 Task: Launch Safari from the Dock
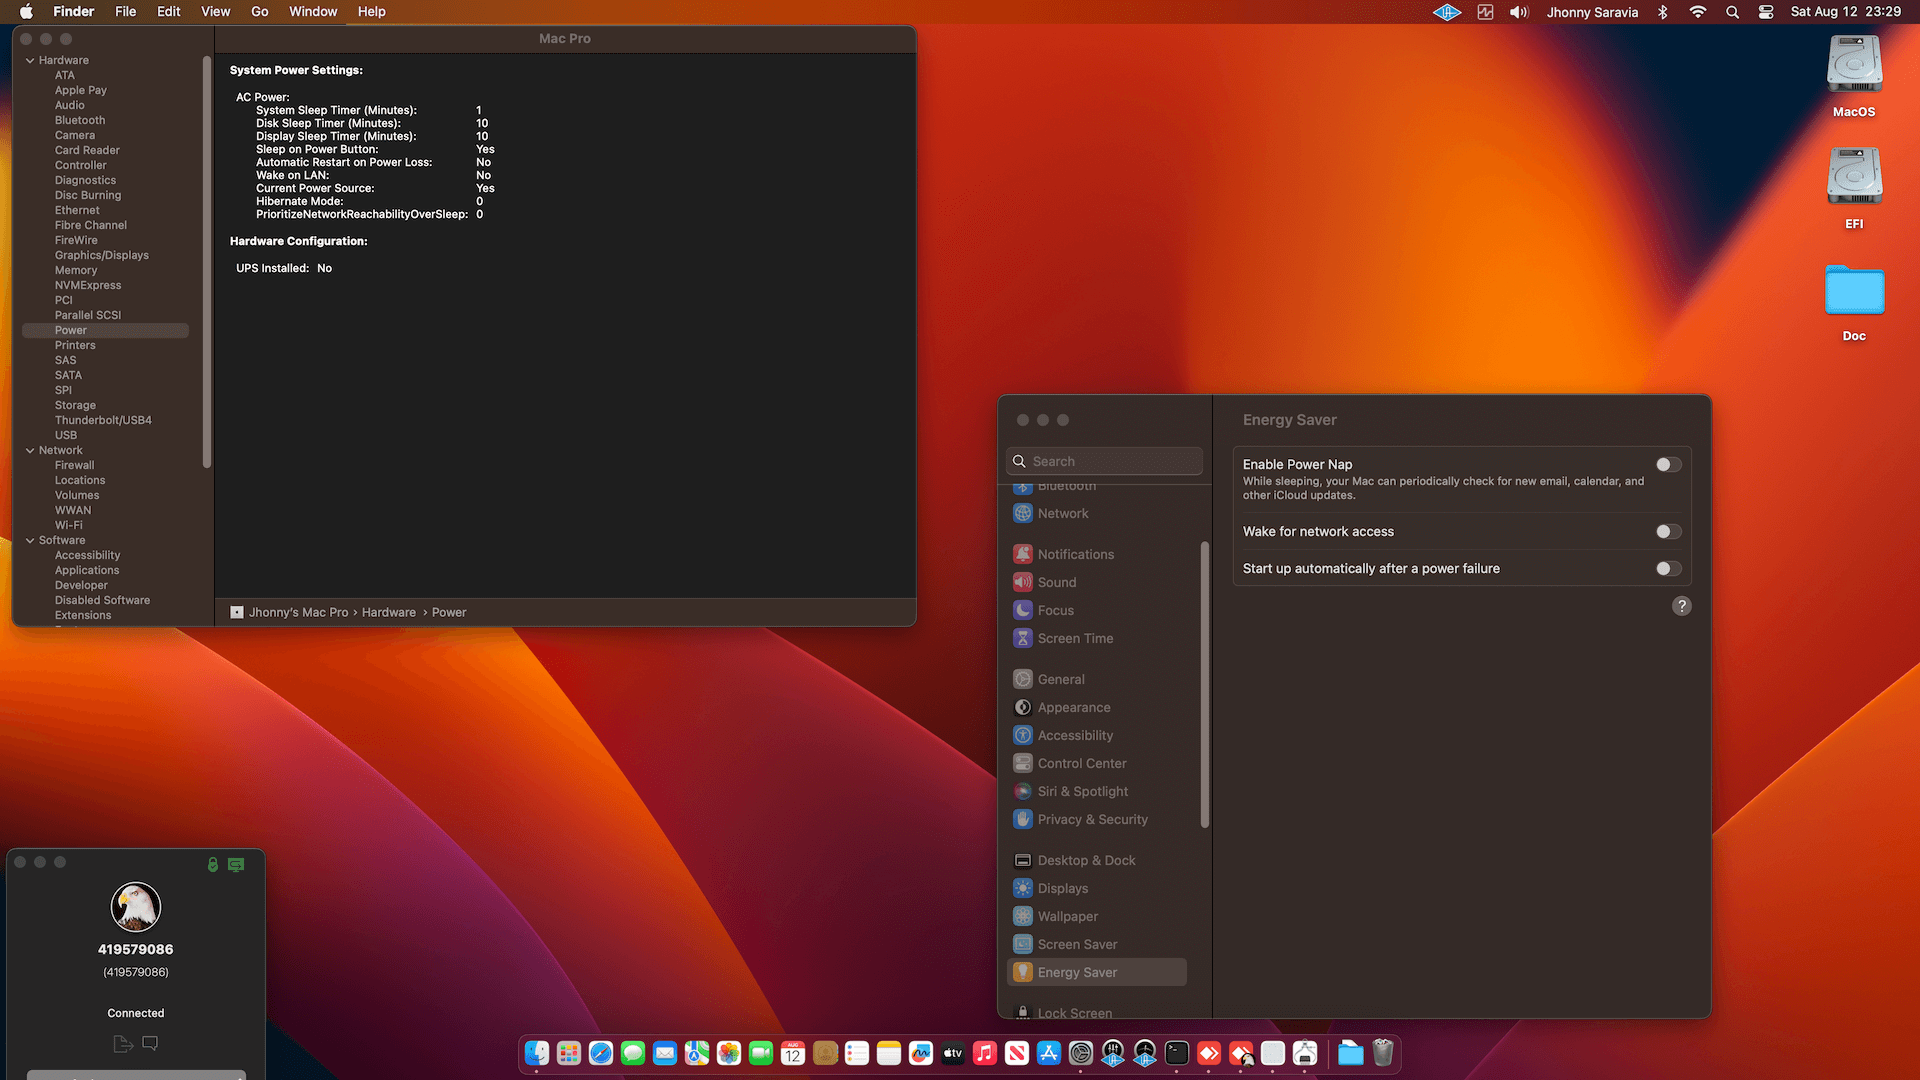coord(601,1053)
